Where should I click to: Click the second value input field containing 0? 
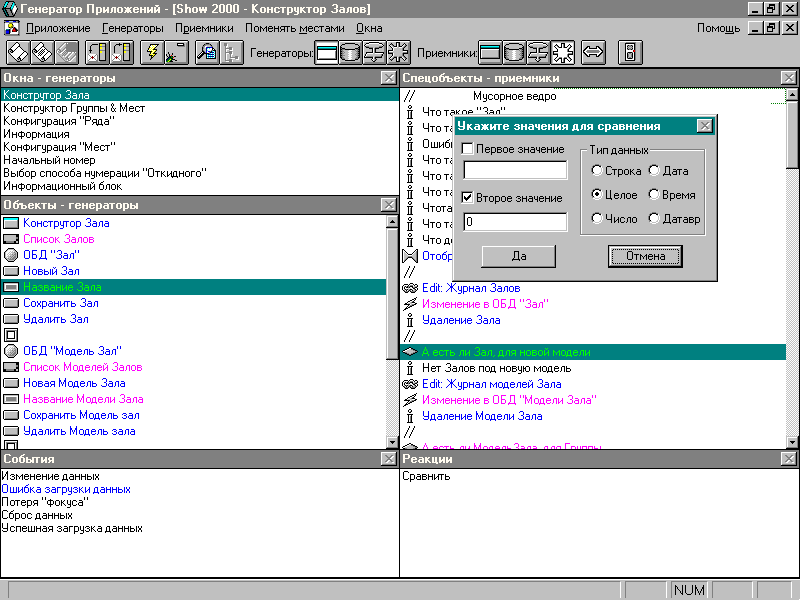515,221
